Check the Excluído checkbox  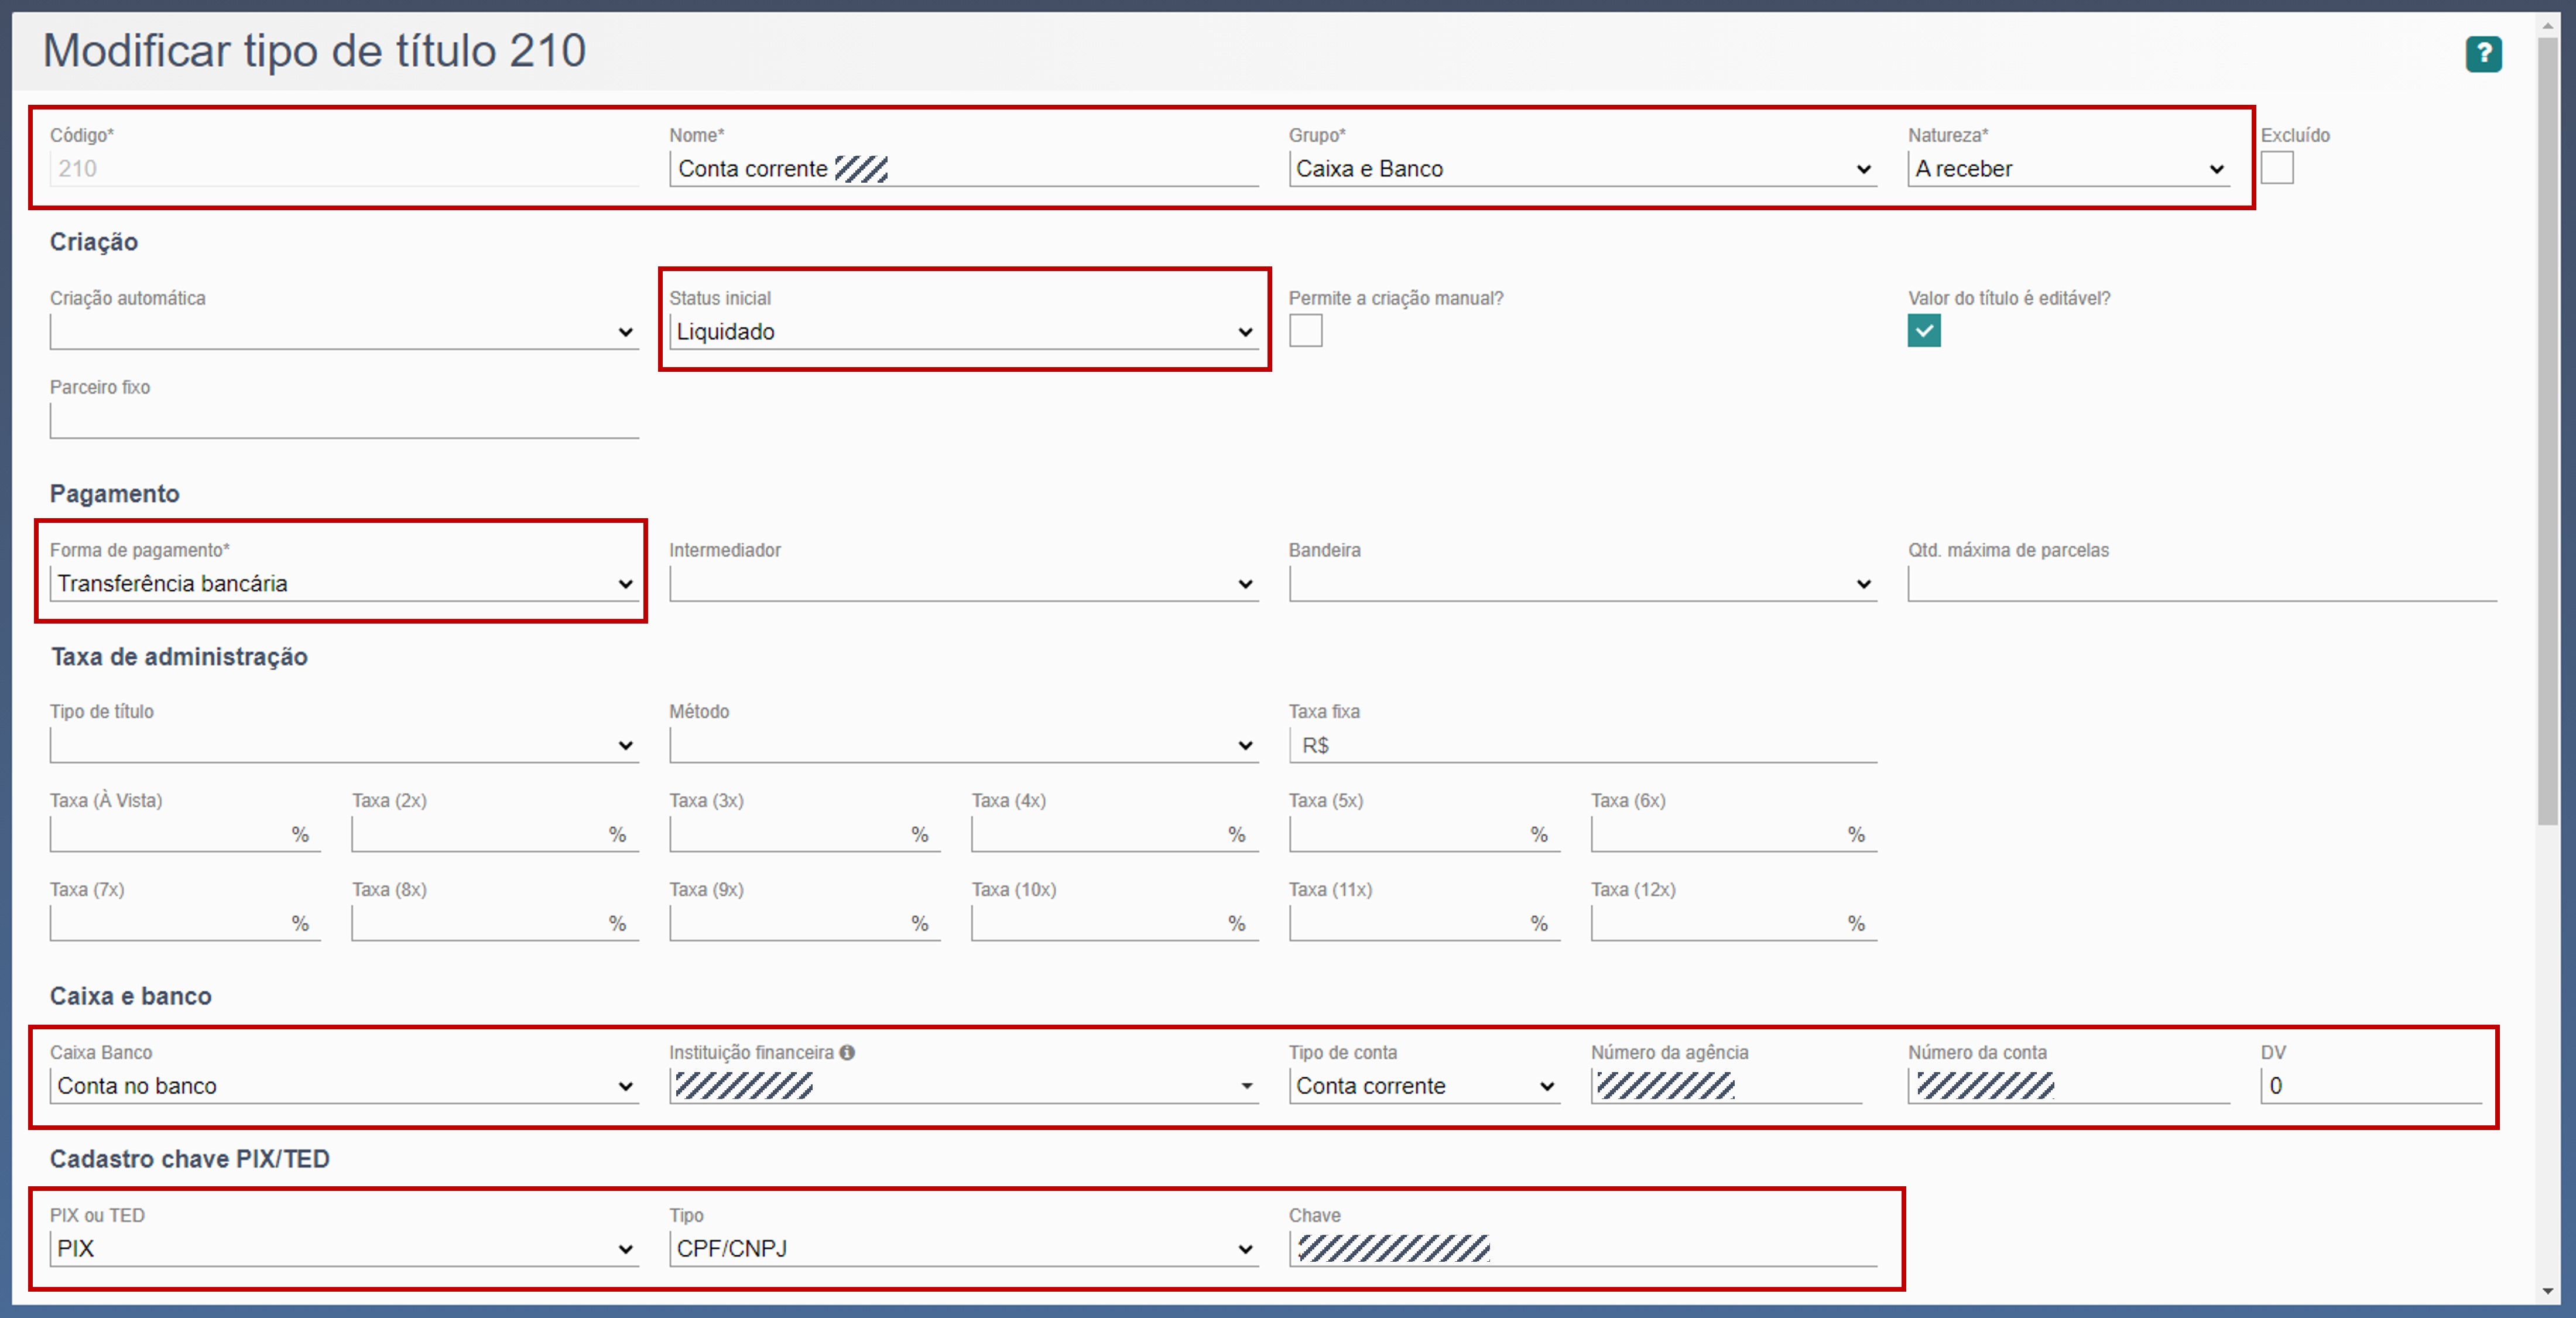tap(2276, 168)
